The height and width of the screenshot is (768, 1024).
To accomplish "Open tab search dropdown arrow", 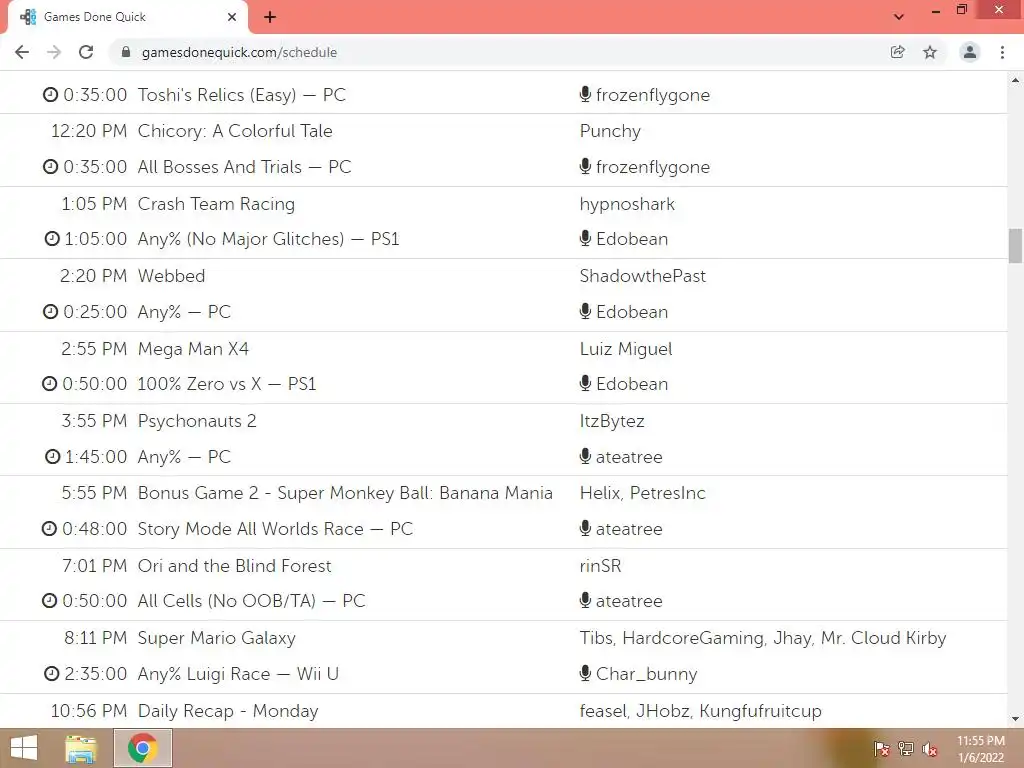I will click(x=899, y=17).
